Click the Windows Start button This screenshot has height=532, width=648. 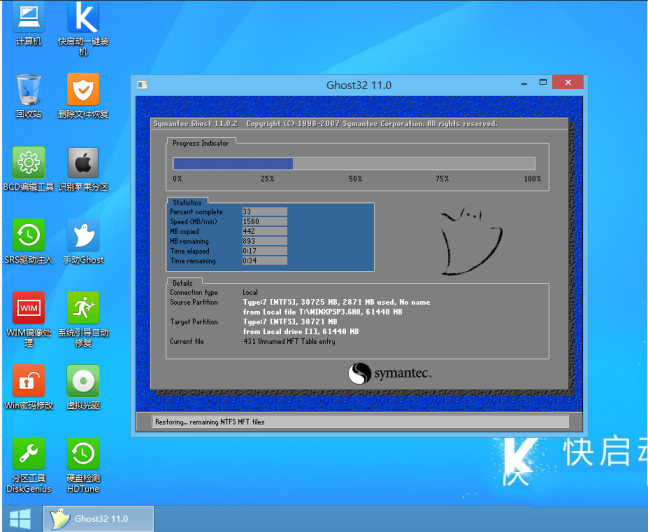[19, 519]
